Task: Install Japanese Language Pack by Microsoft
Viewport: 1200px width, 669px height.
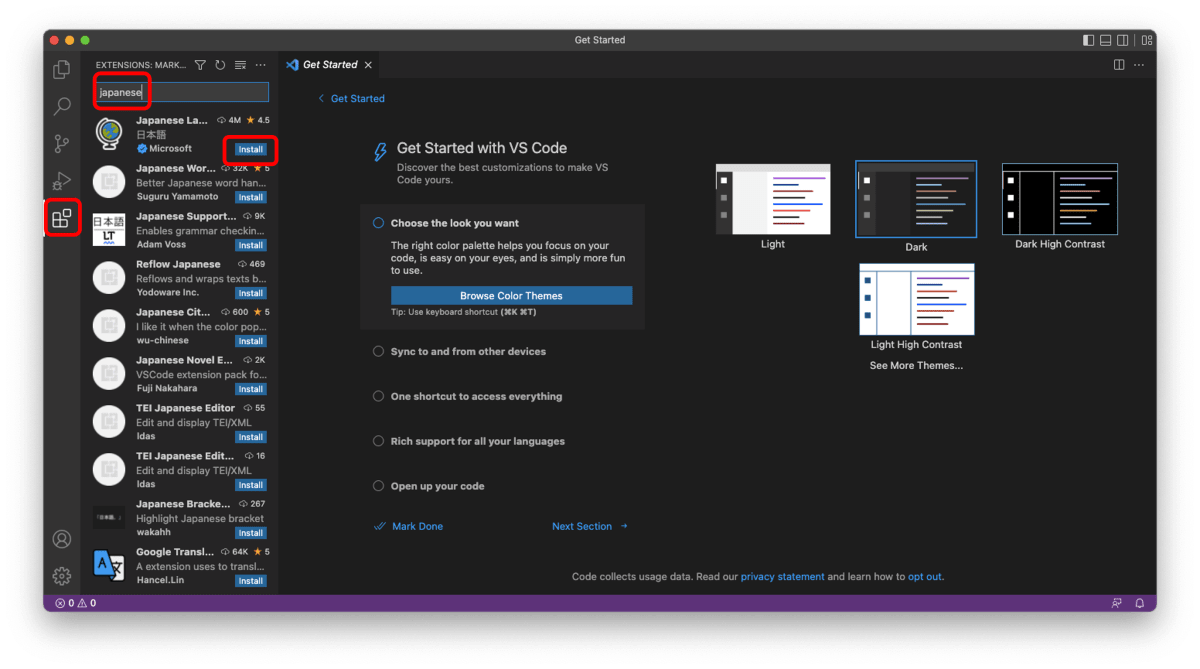Action: (x=250, y=149)
